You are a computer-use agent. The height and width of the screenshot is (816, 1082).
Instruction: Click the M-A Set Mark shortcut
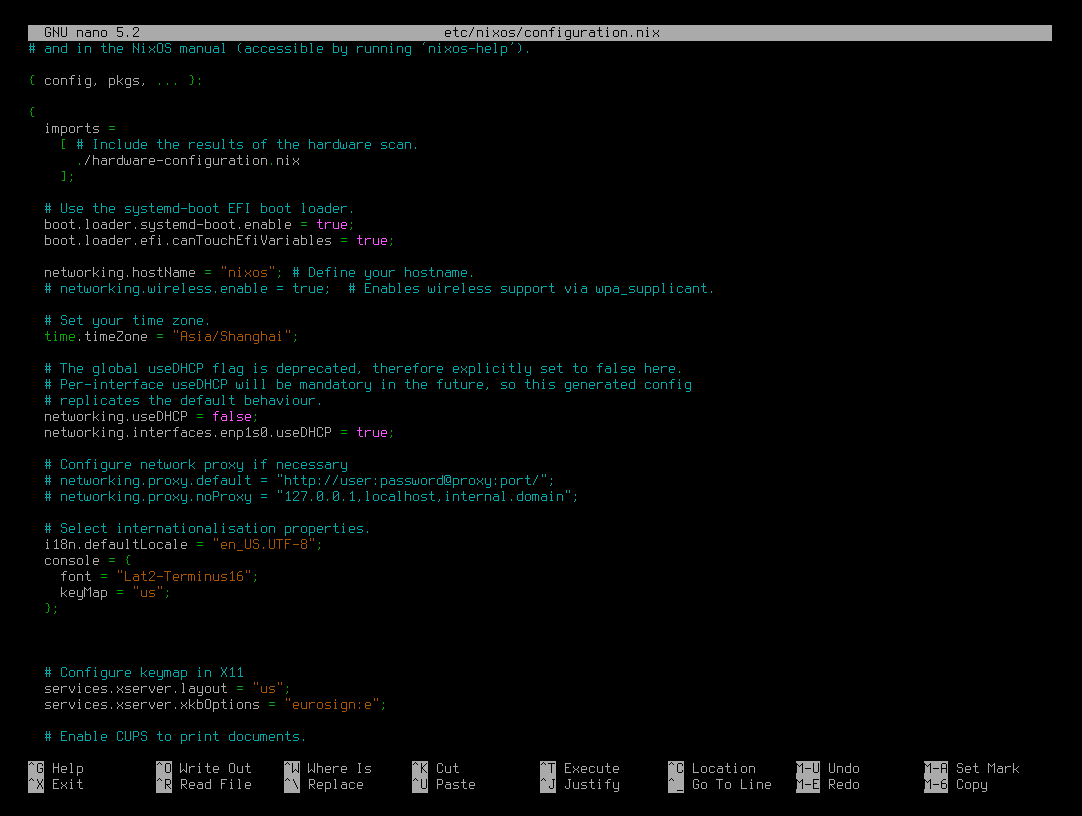click(x=972, y=768)
